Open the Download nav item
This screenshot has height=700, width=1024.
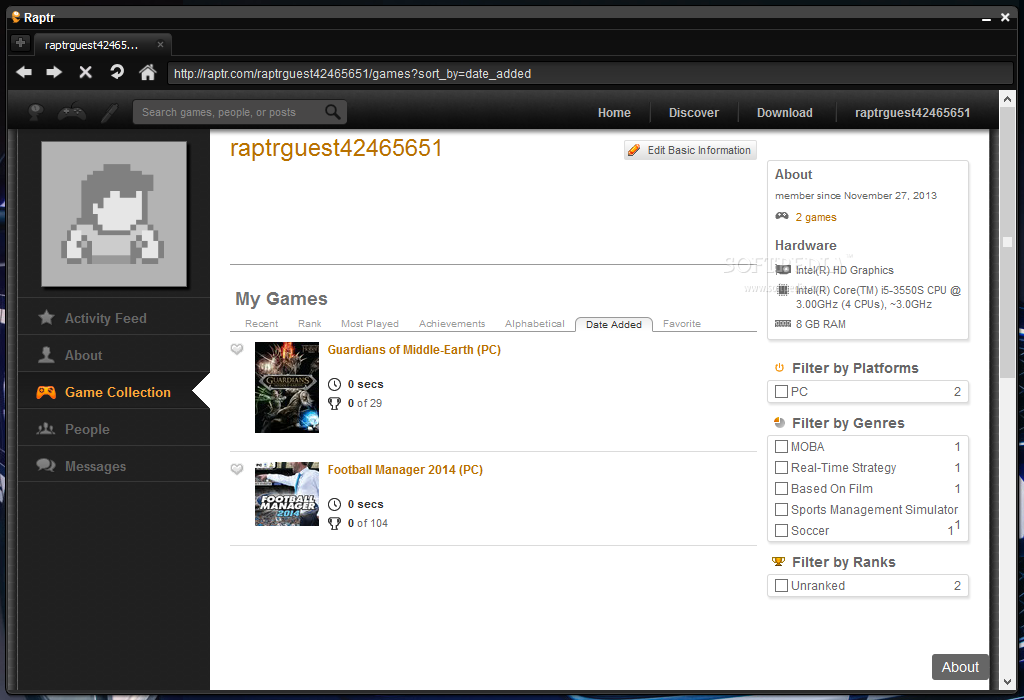pyautogui.click(x=784, y=113)
